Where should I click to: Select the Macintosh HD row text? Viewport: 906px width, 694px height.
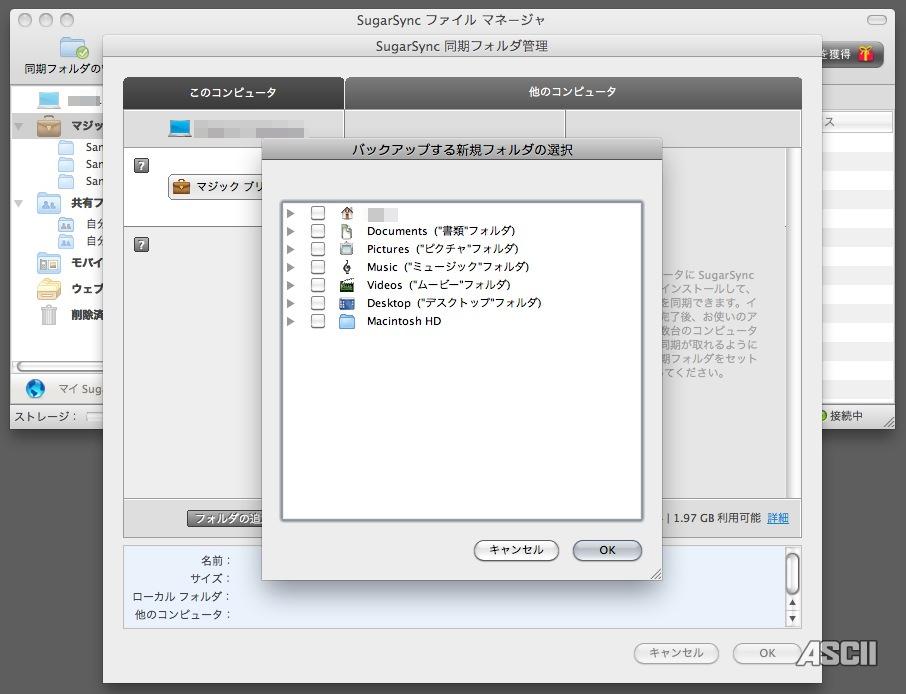(404, 321)
